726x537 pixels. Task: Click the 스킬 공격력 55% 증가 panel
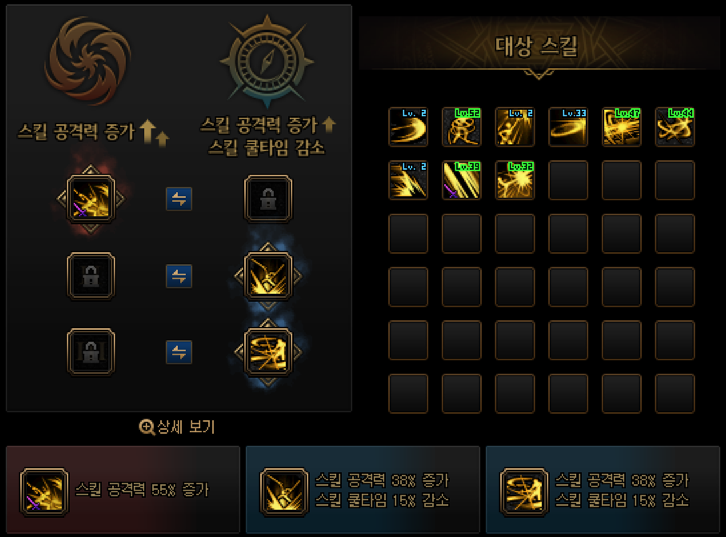pyautogui.click(x=123, y=489)
